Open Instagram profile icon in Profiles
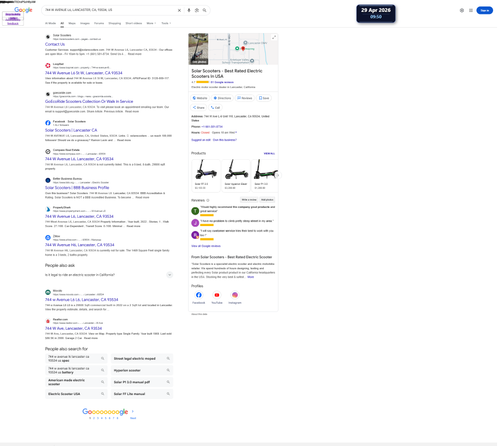Viewport: 500px width, 446px height. coord(235,295)
